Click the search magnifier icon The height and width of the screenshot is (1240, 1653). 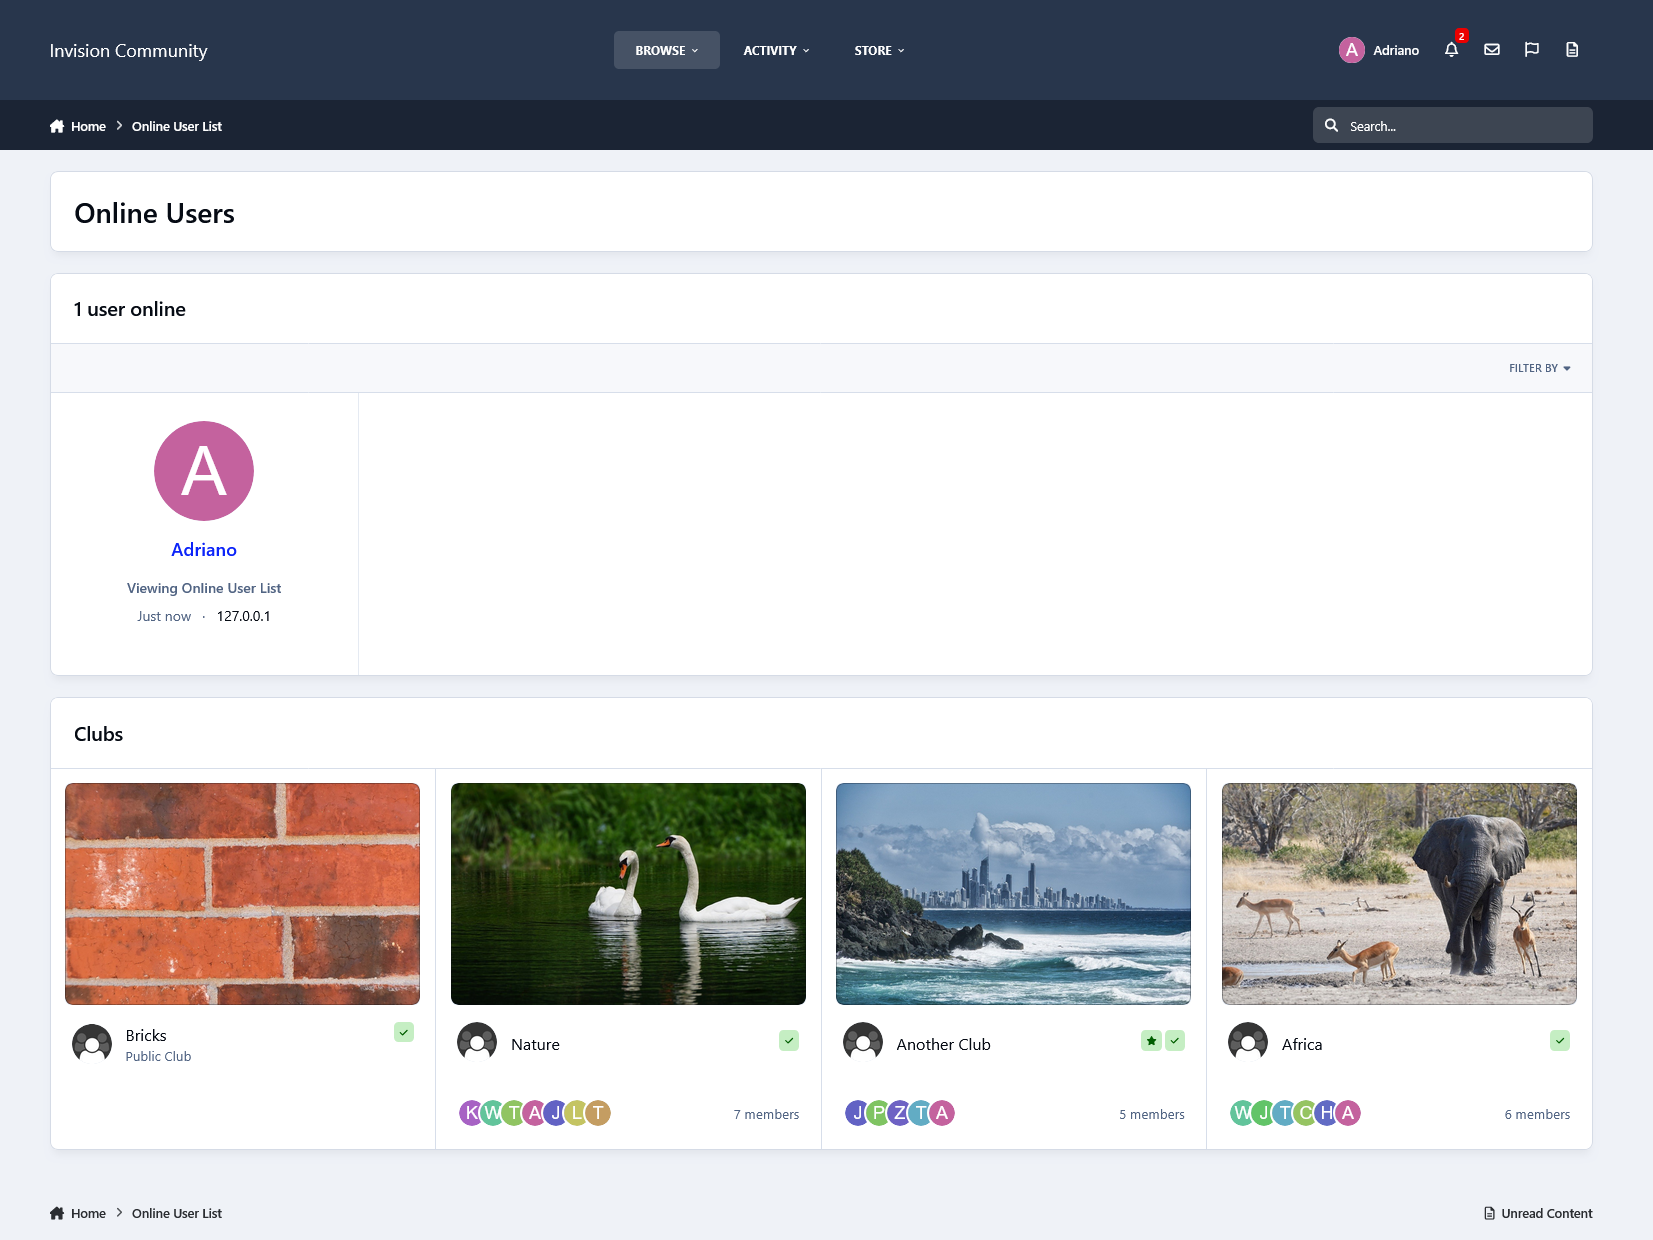click(1331, 126)
